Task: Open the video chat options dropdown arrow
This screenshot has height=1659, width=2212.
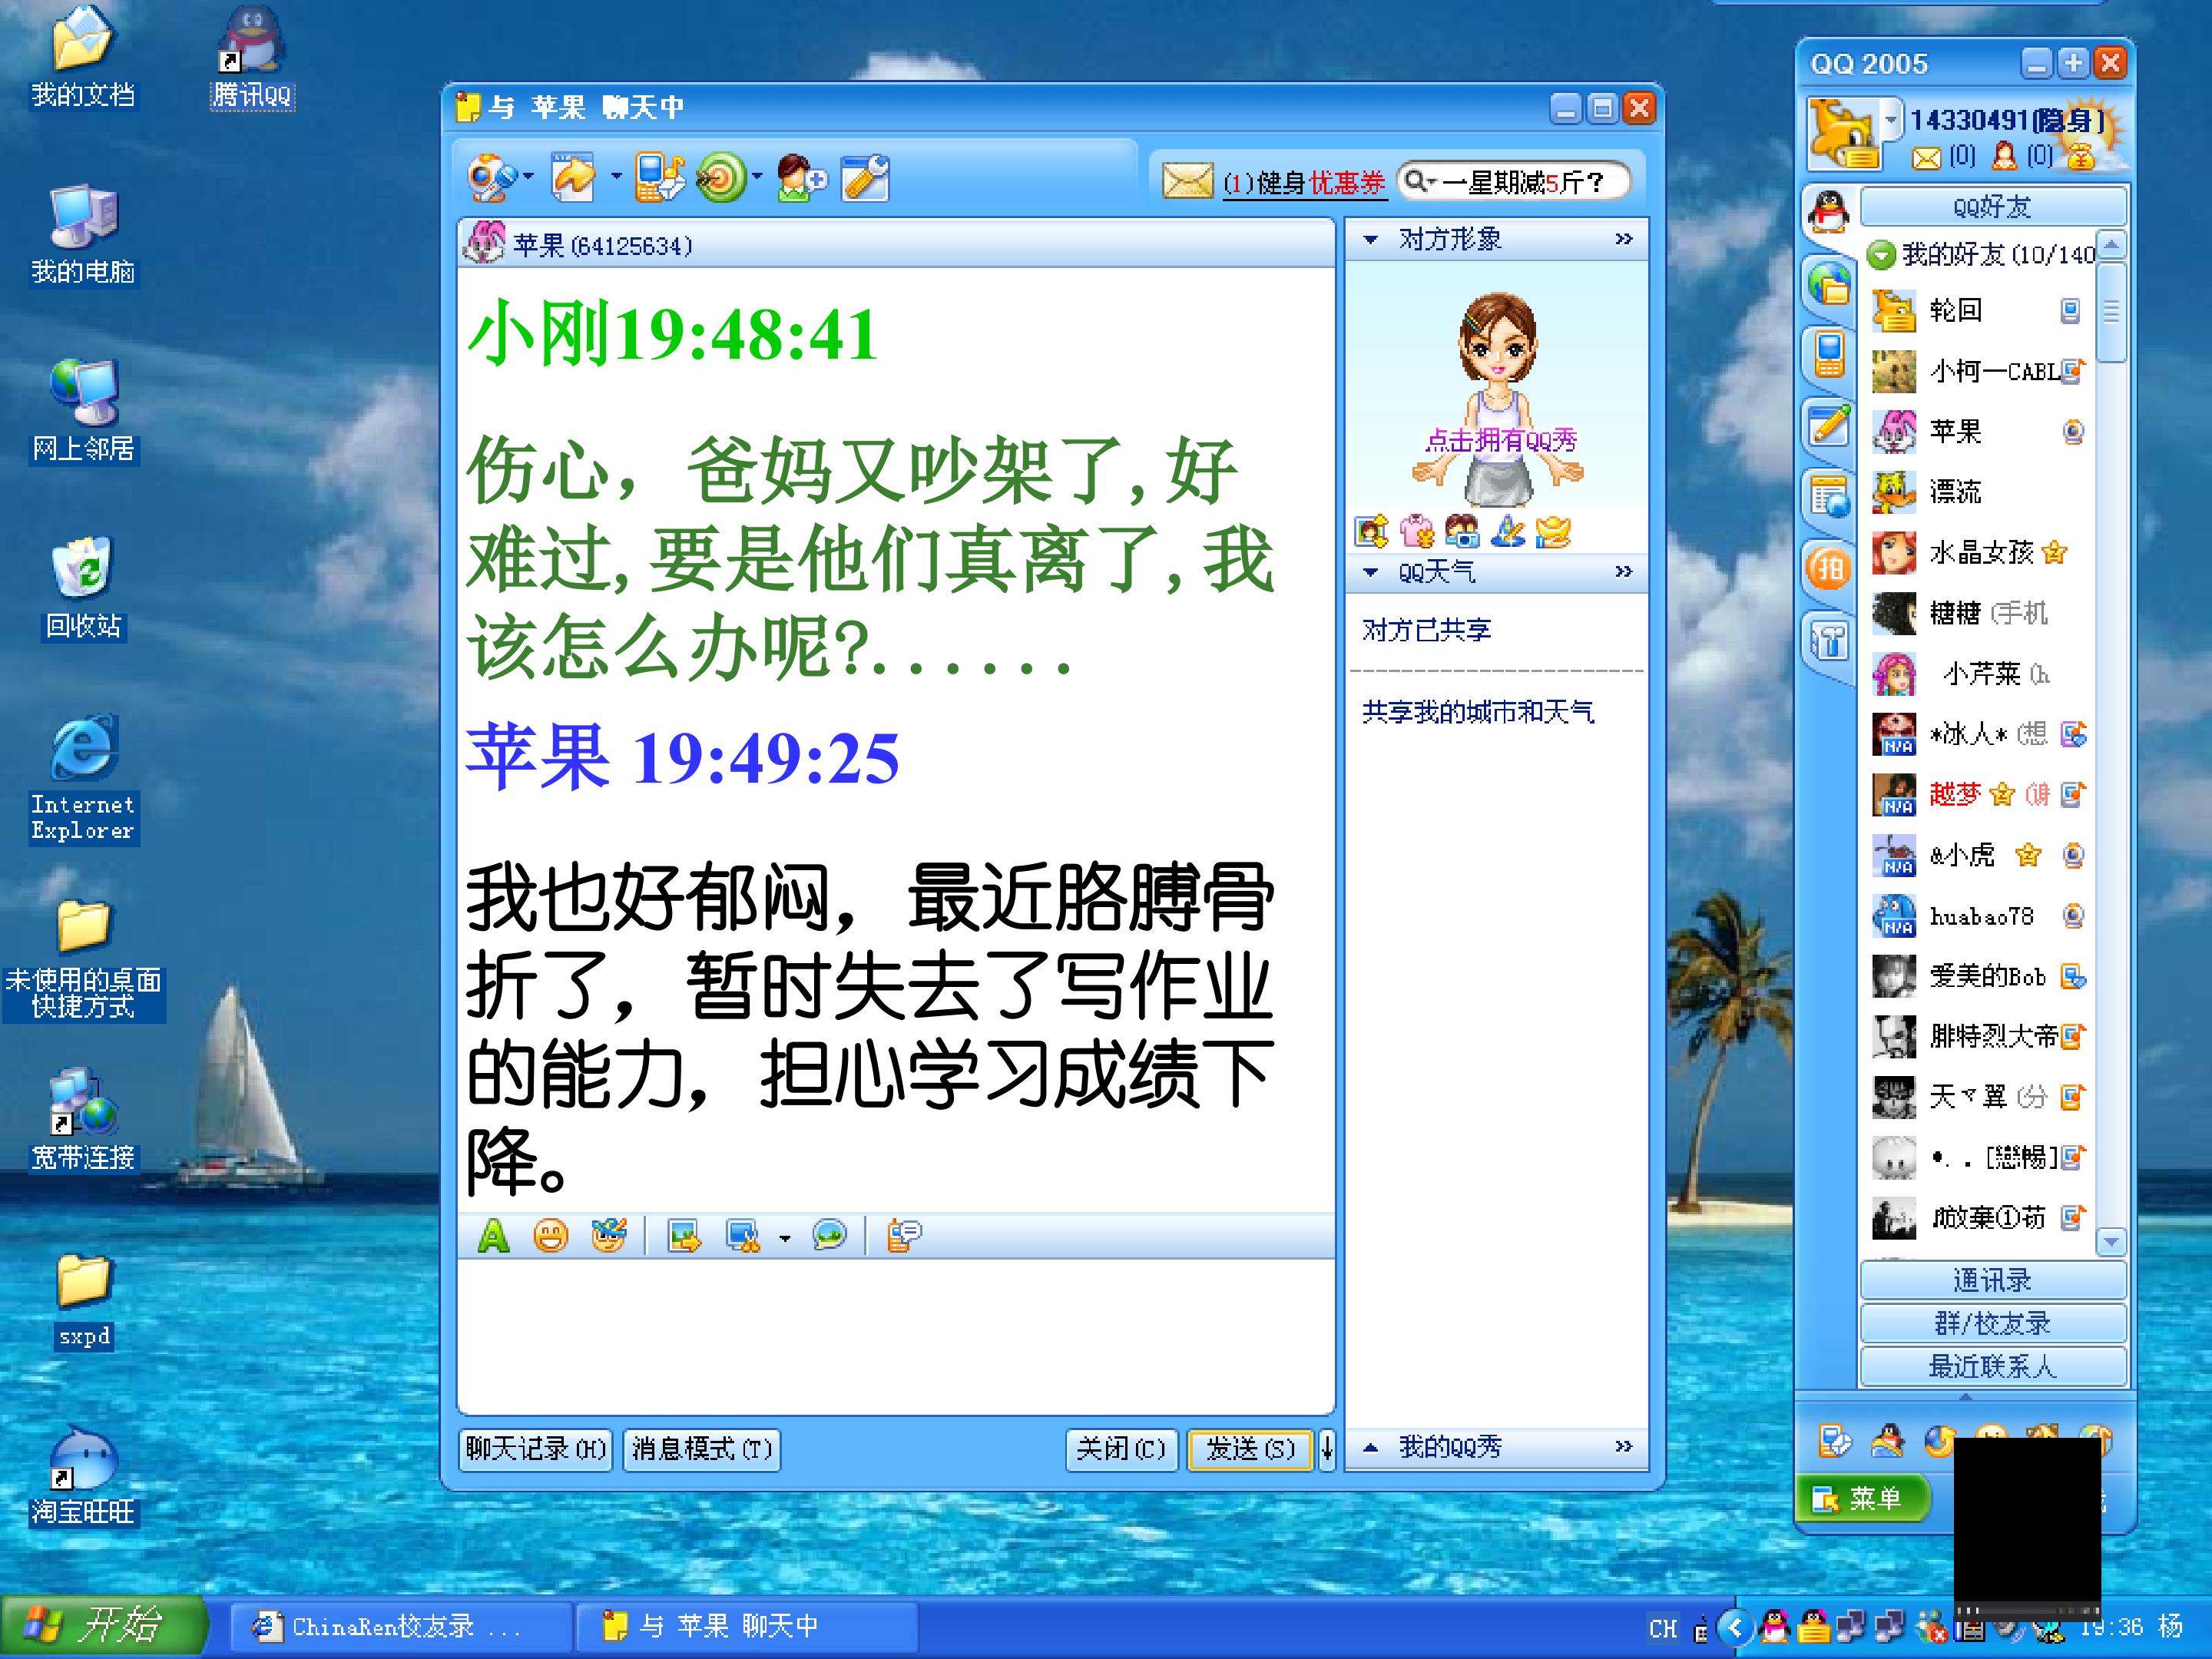Action: click(x=528, y=177)
